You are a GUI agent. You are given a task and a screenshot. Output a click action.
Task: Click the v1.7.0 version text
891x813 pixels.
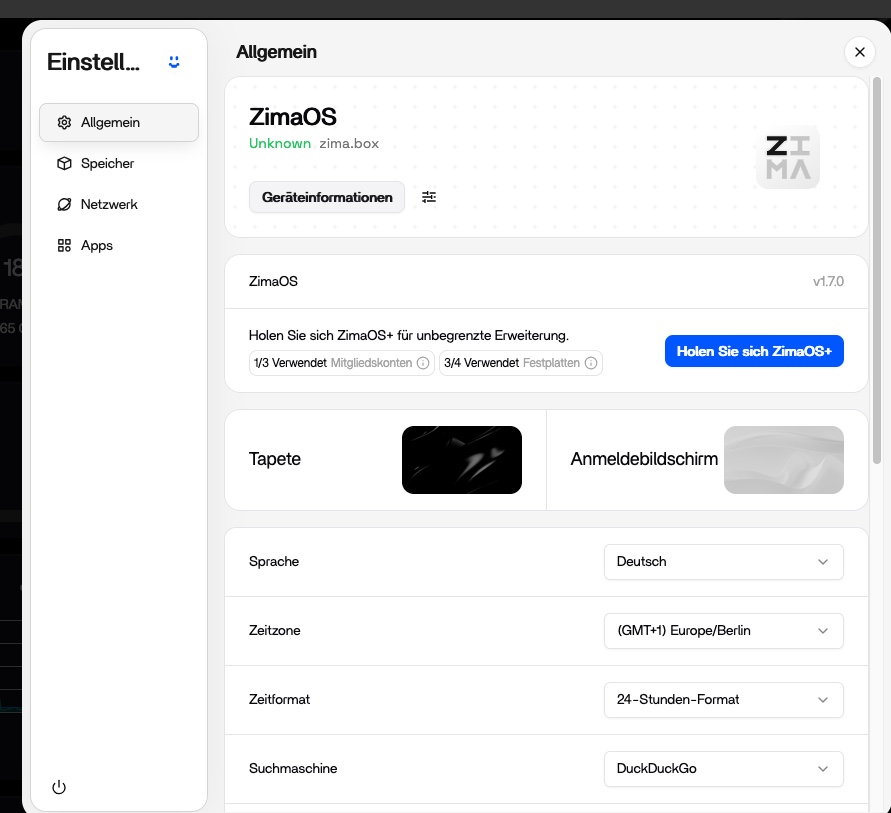(x=828, y=281)
